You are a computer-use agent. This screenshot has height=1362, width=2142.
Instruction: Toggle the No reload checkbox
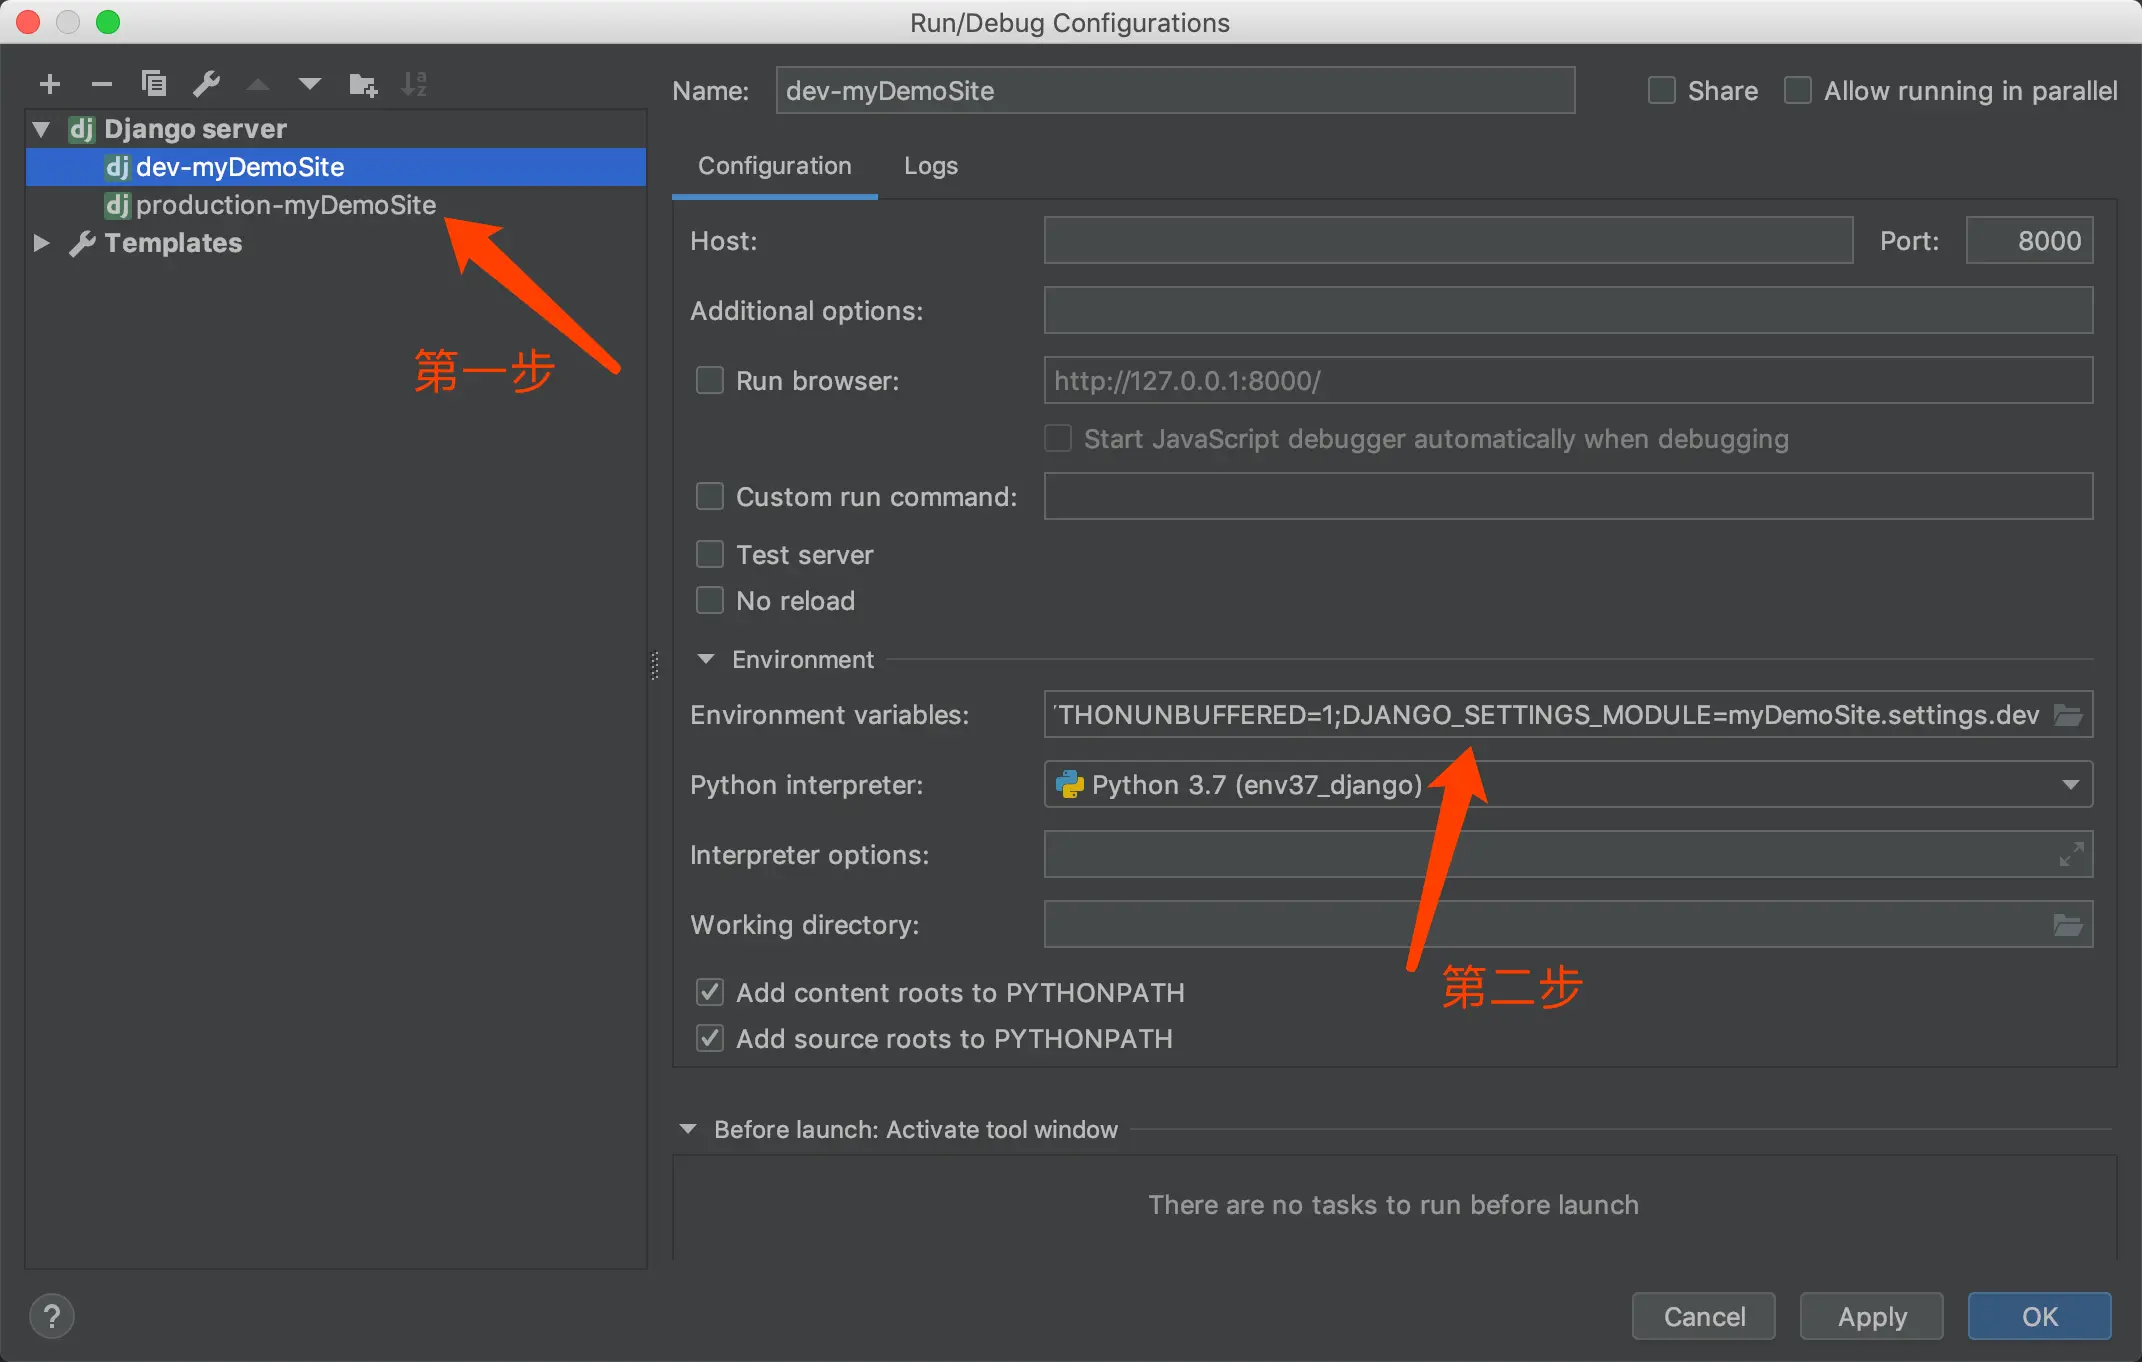pos(710,600)
